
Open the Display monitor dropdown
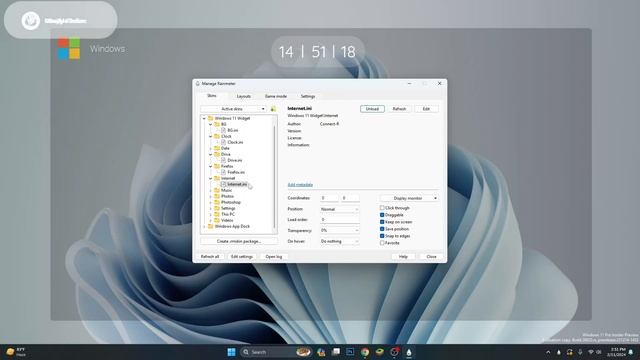click(409, 198)
